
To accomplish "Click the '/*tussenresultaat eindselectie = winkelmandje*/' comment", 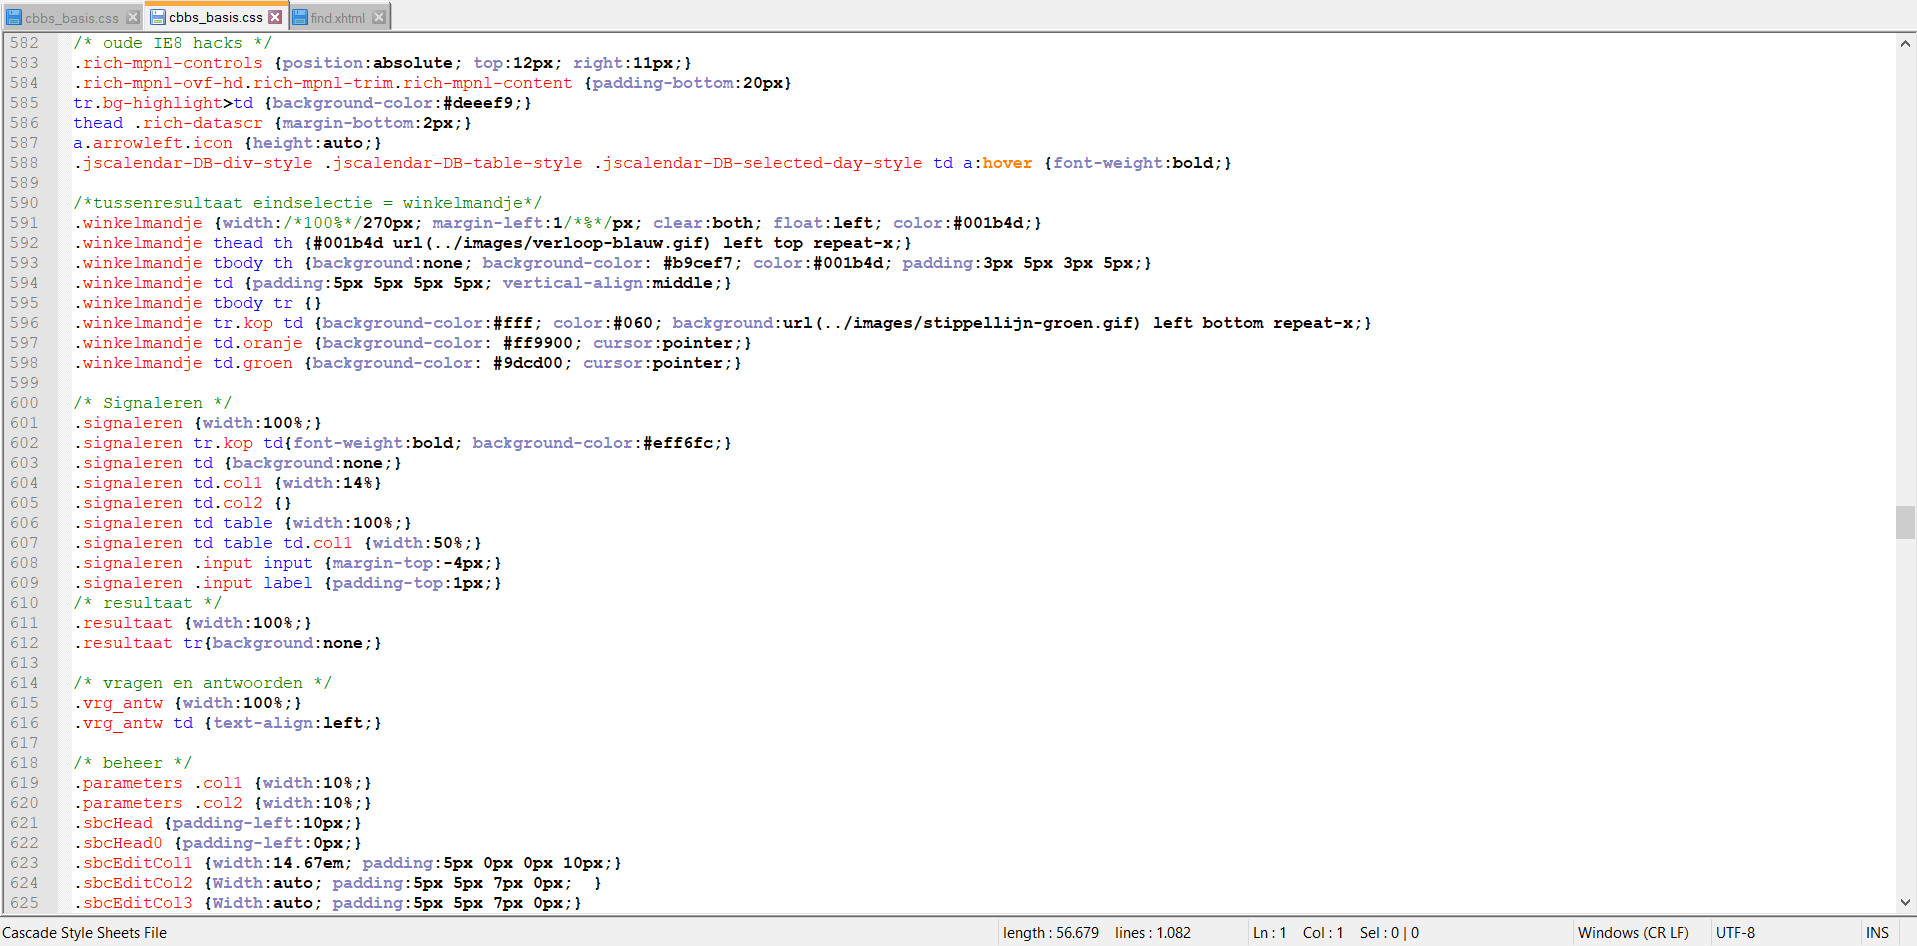I will click(x=307, y=203).
